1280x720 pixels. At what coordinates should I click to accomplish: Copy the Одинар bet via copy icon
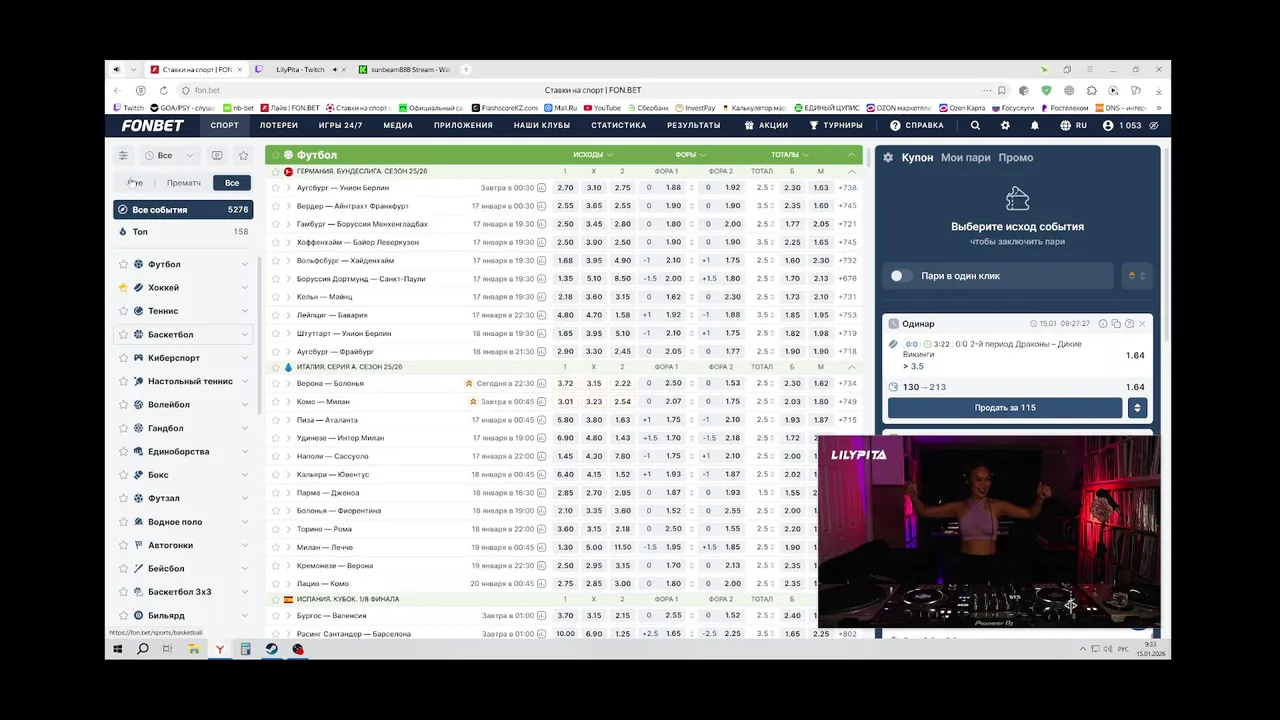tap(1116, 324)
